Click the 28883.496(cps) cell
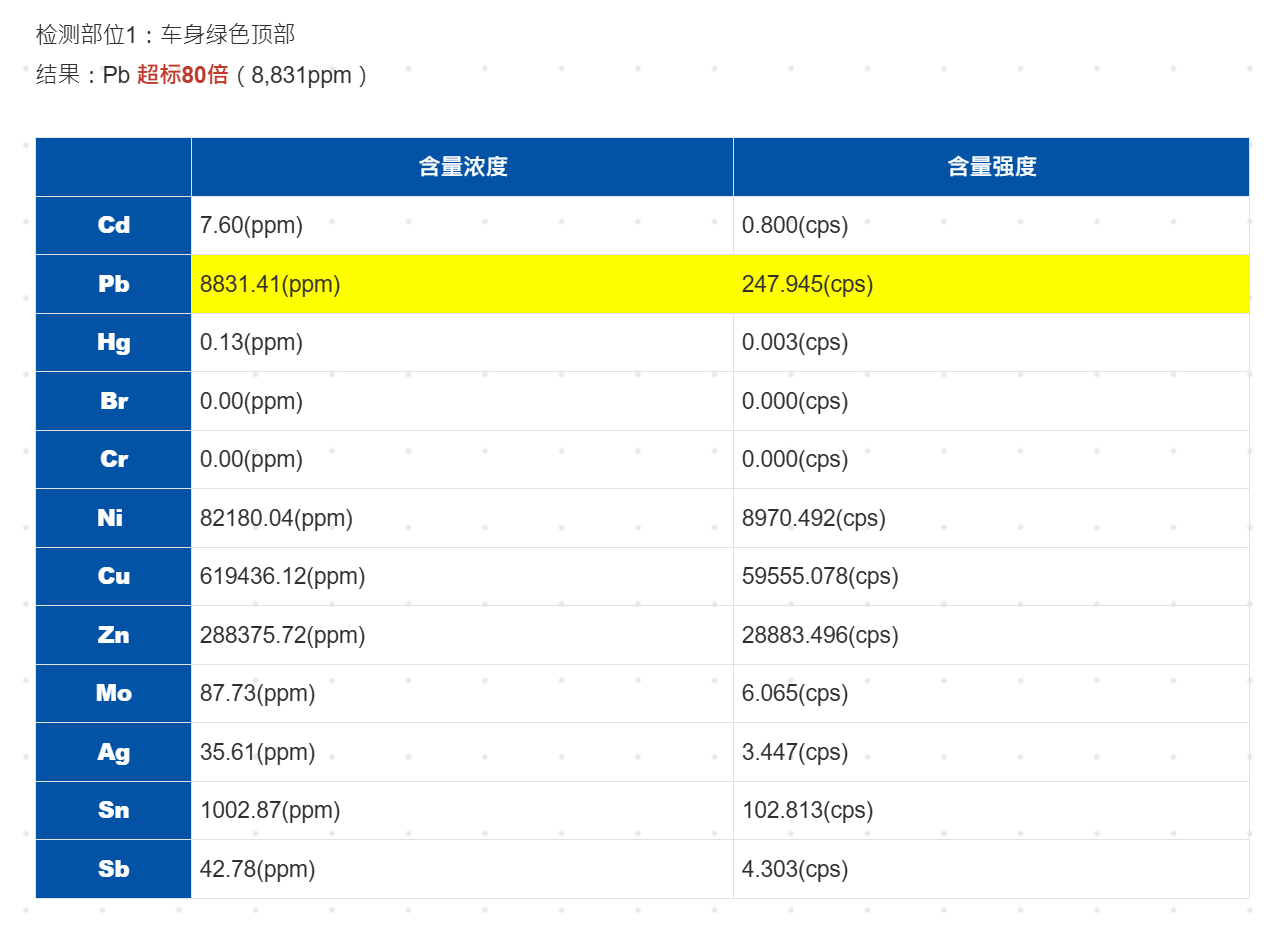This screenshot has height=940, width=1284. pyautogui.click(x=991, y=635)
